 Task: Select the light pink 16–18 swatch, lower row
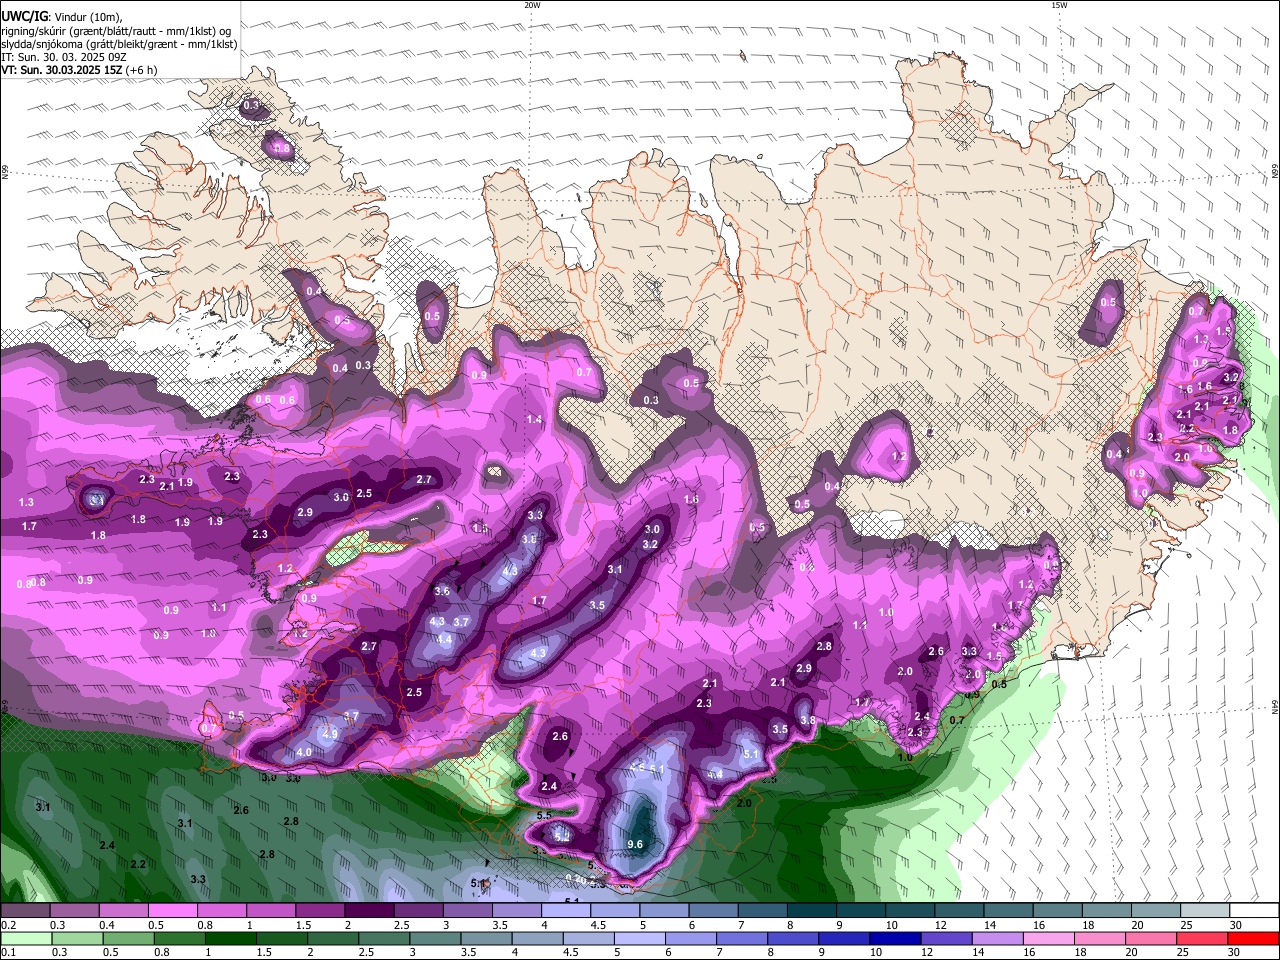click(1051, 938)
